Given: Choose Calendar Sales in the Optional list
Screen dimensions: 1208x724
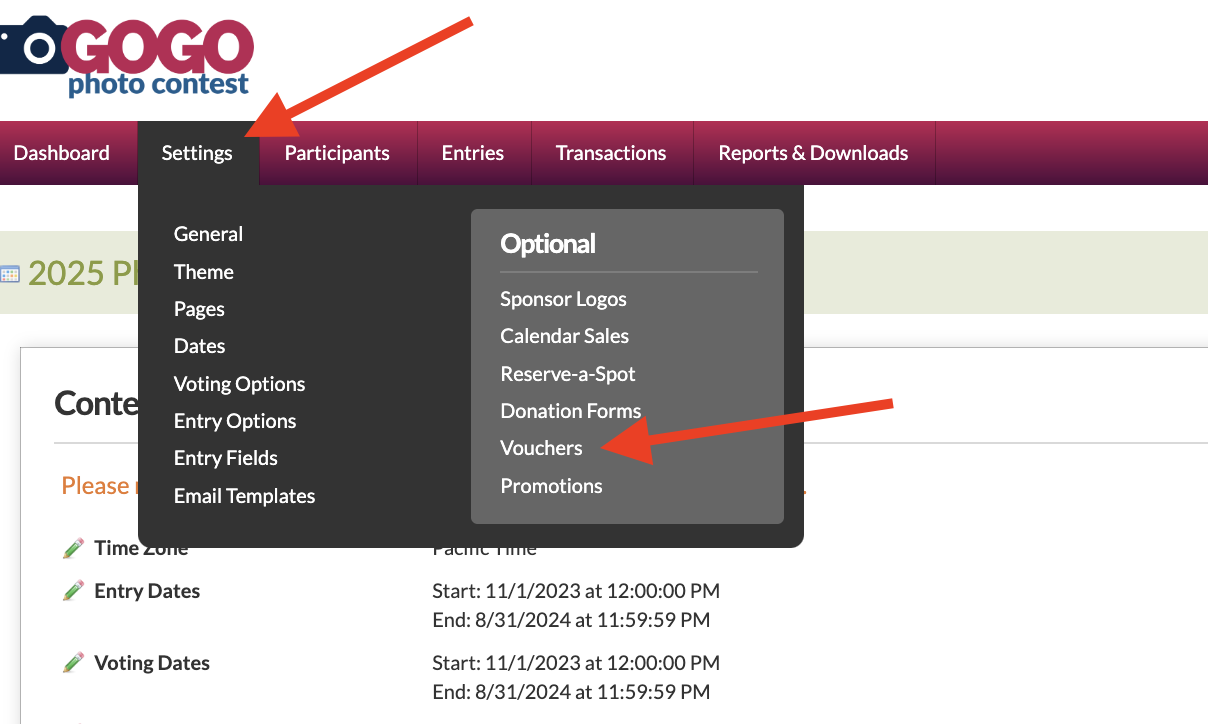Looking at the screenshot, I should [x=564, y=336].
